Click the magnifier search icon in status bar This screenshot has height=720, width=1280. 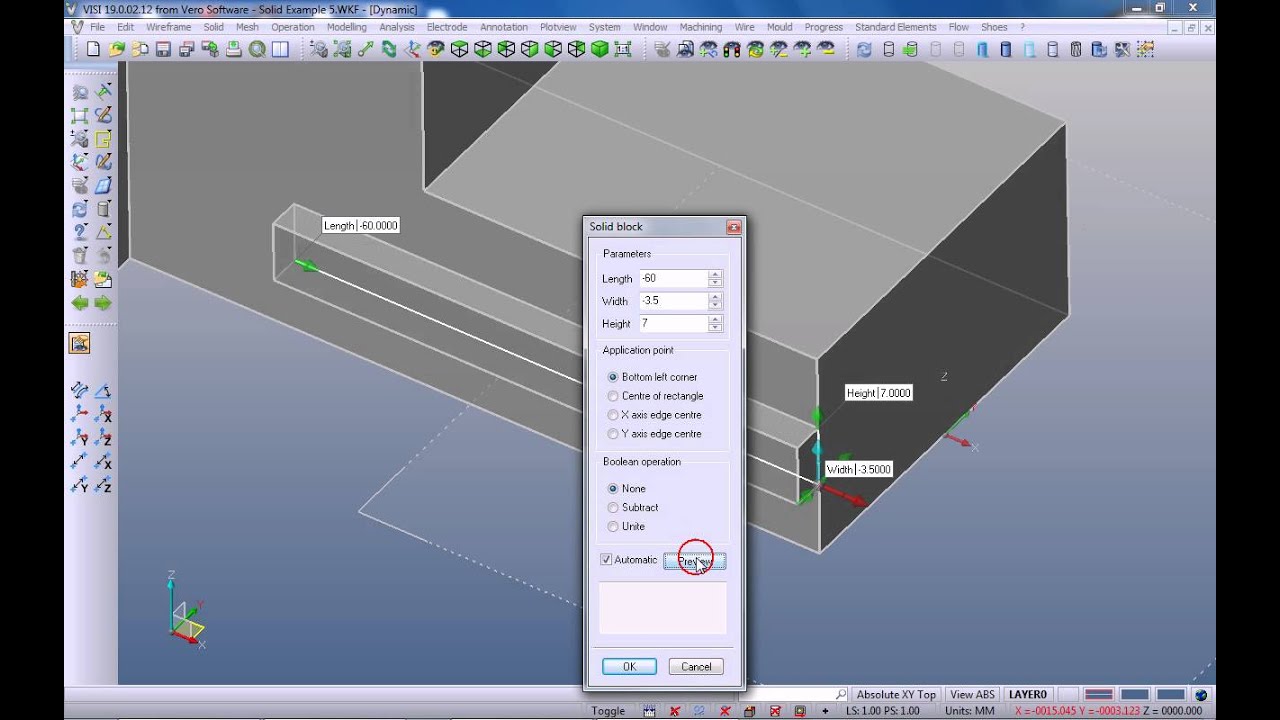point(841,695)
